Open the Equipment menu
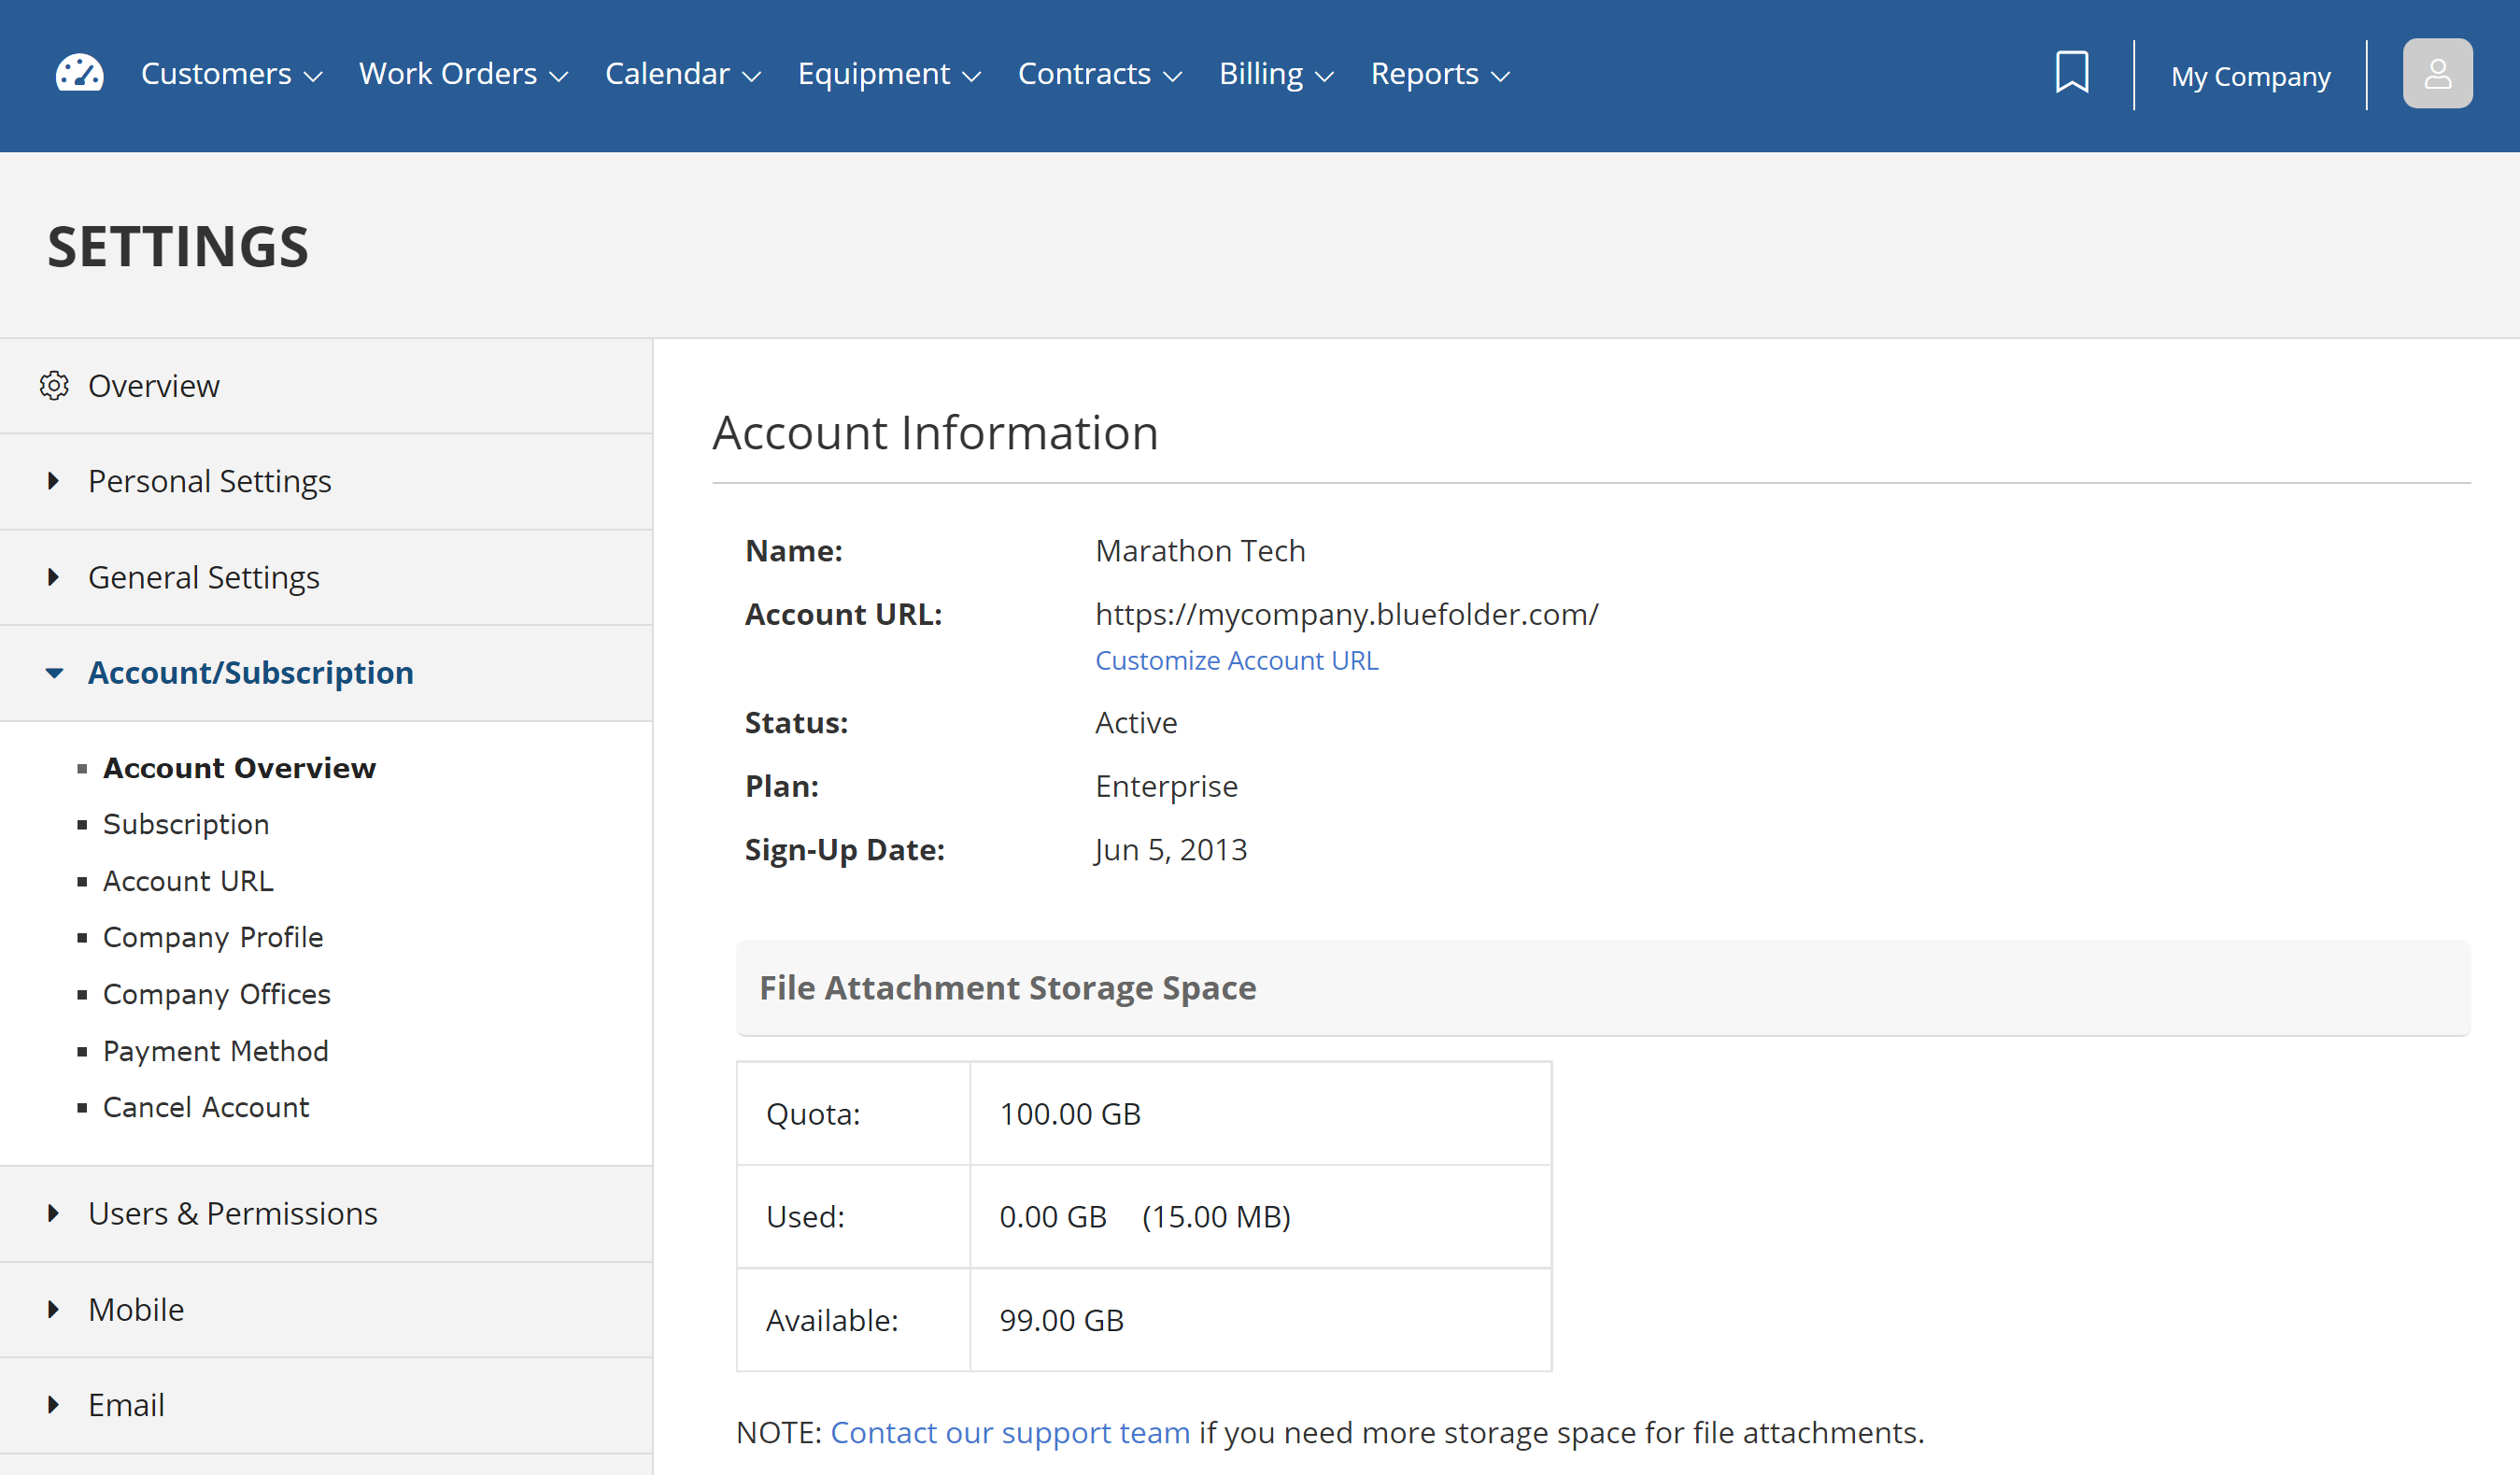Screen dimensions: 2520x1475 (888, 74)
